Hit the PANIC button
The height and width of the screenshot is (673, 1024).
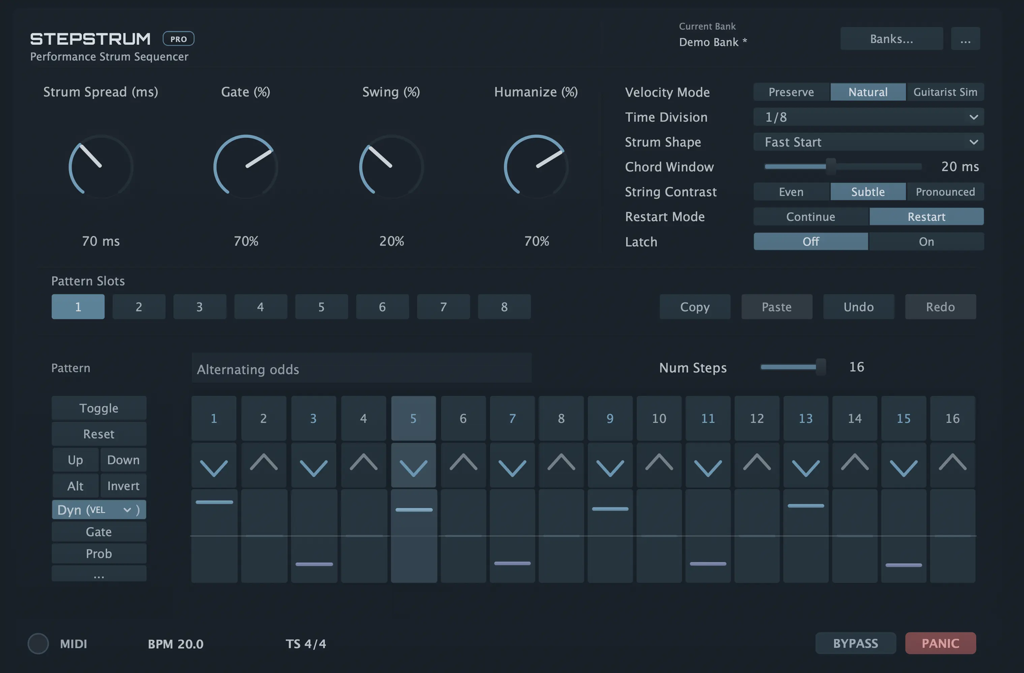[940, 644]
